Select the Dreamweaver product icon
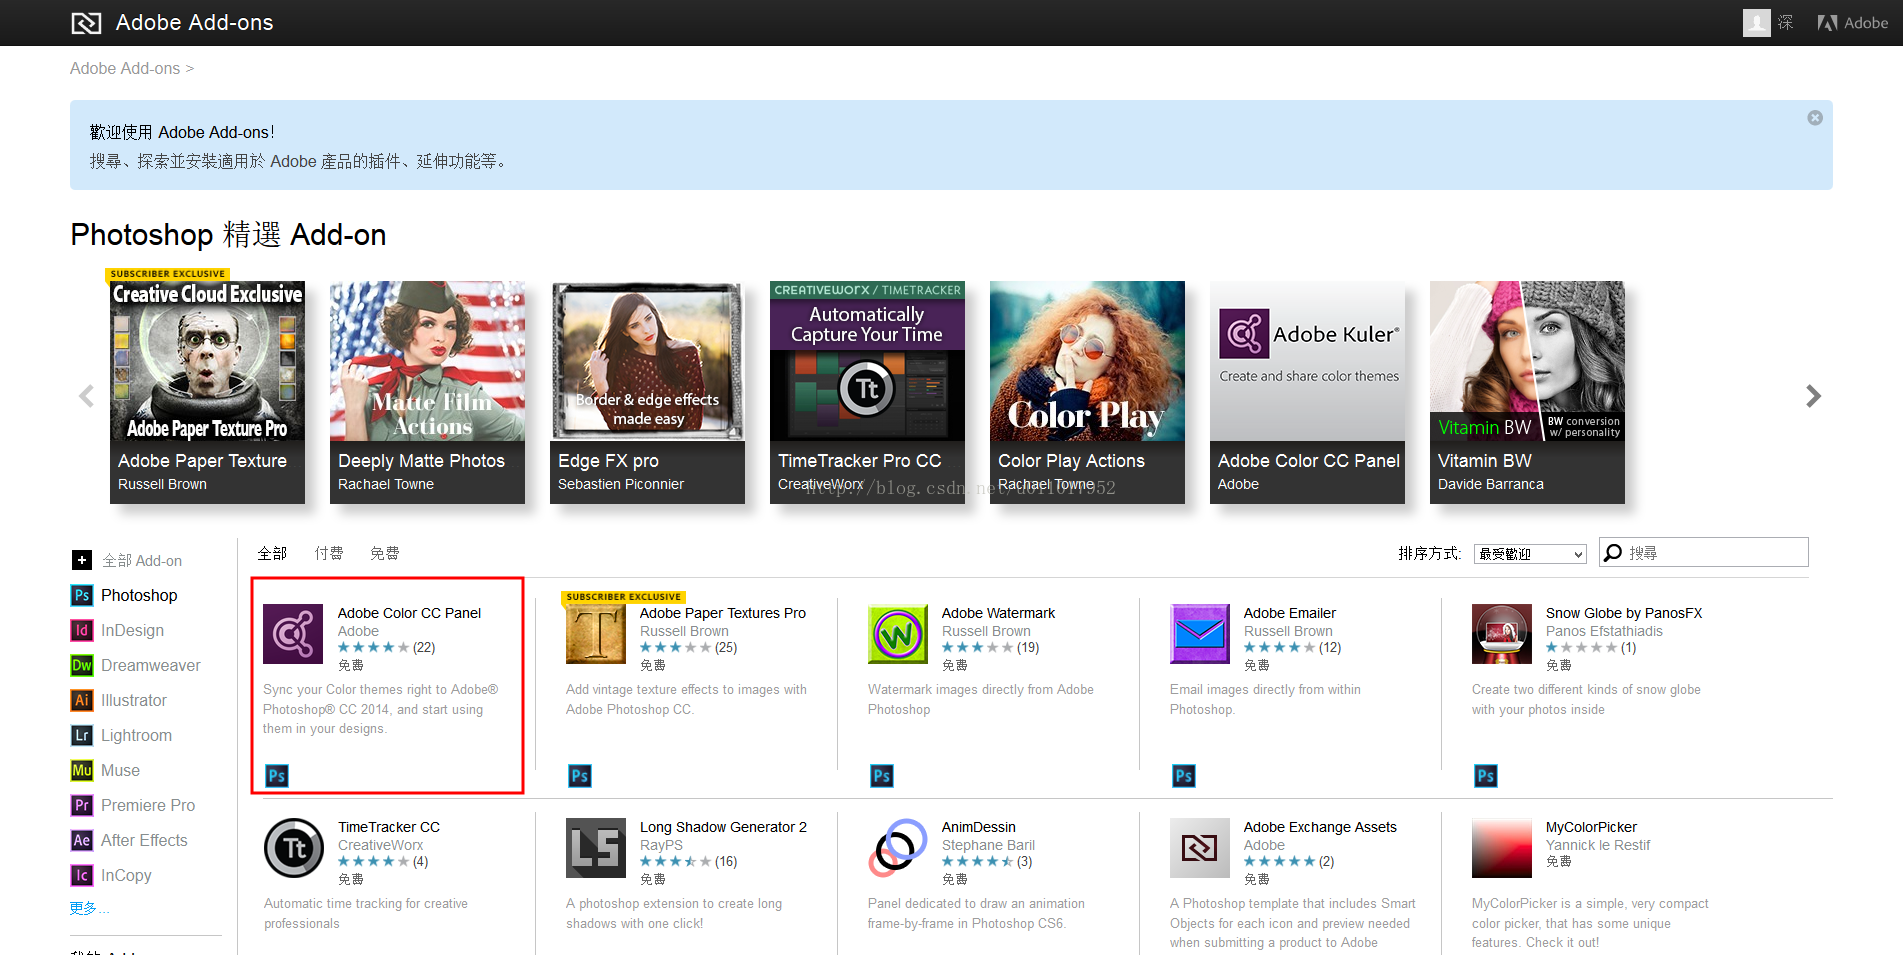The height and width of the screenshot is (955, 1903). [x=82, y=666]
